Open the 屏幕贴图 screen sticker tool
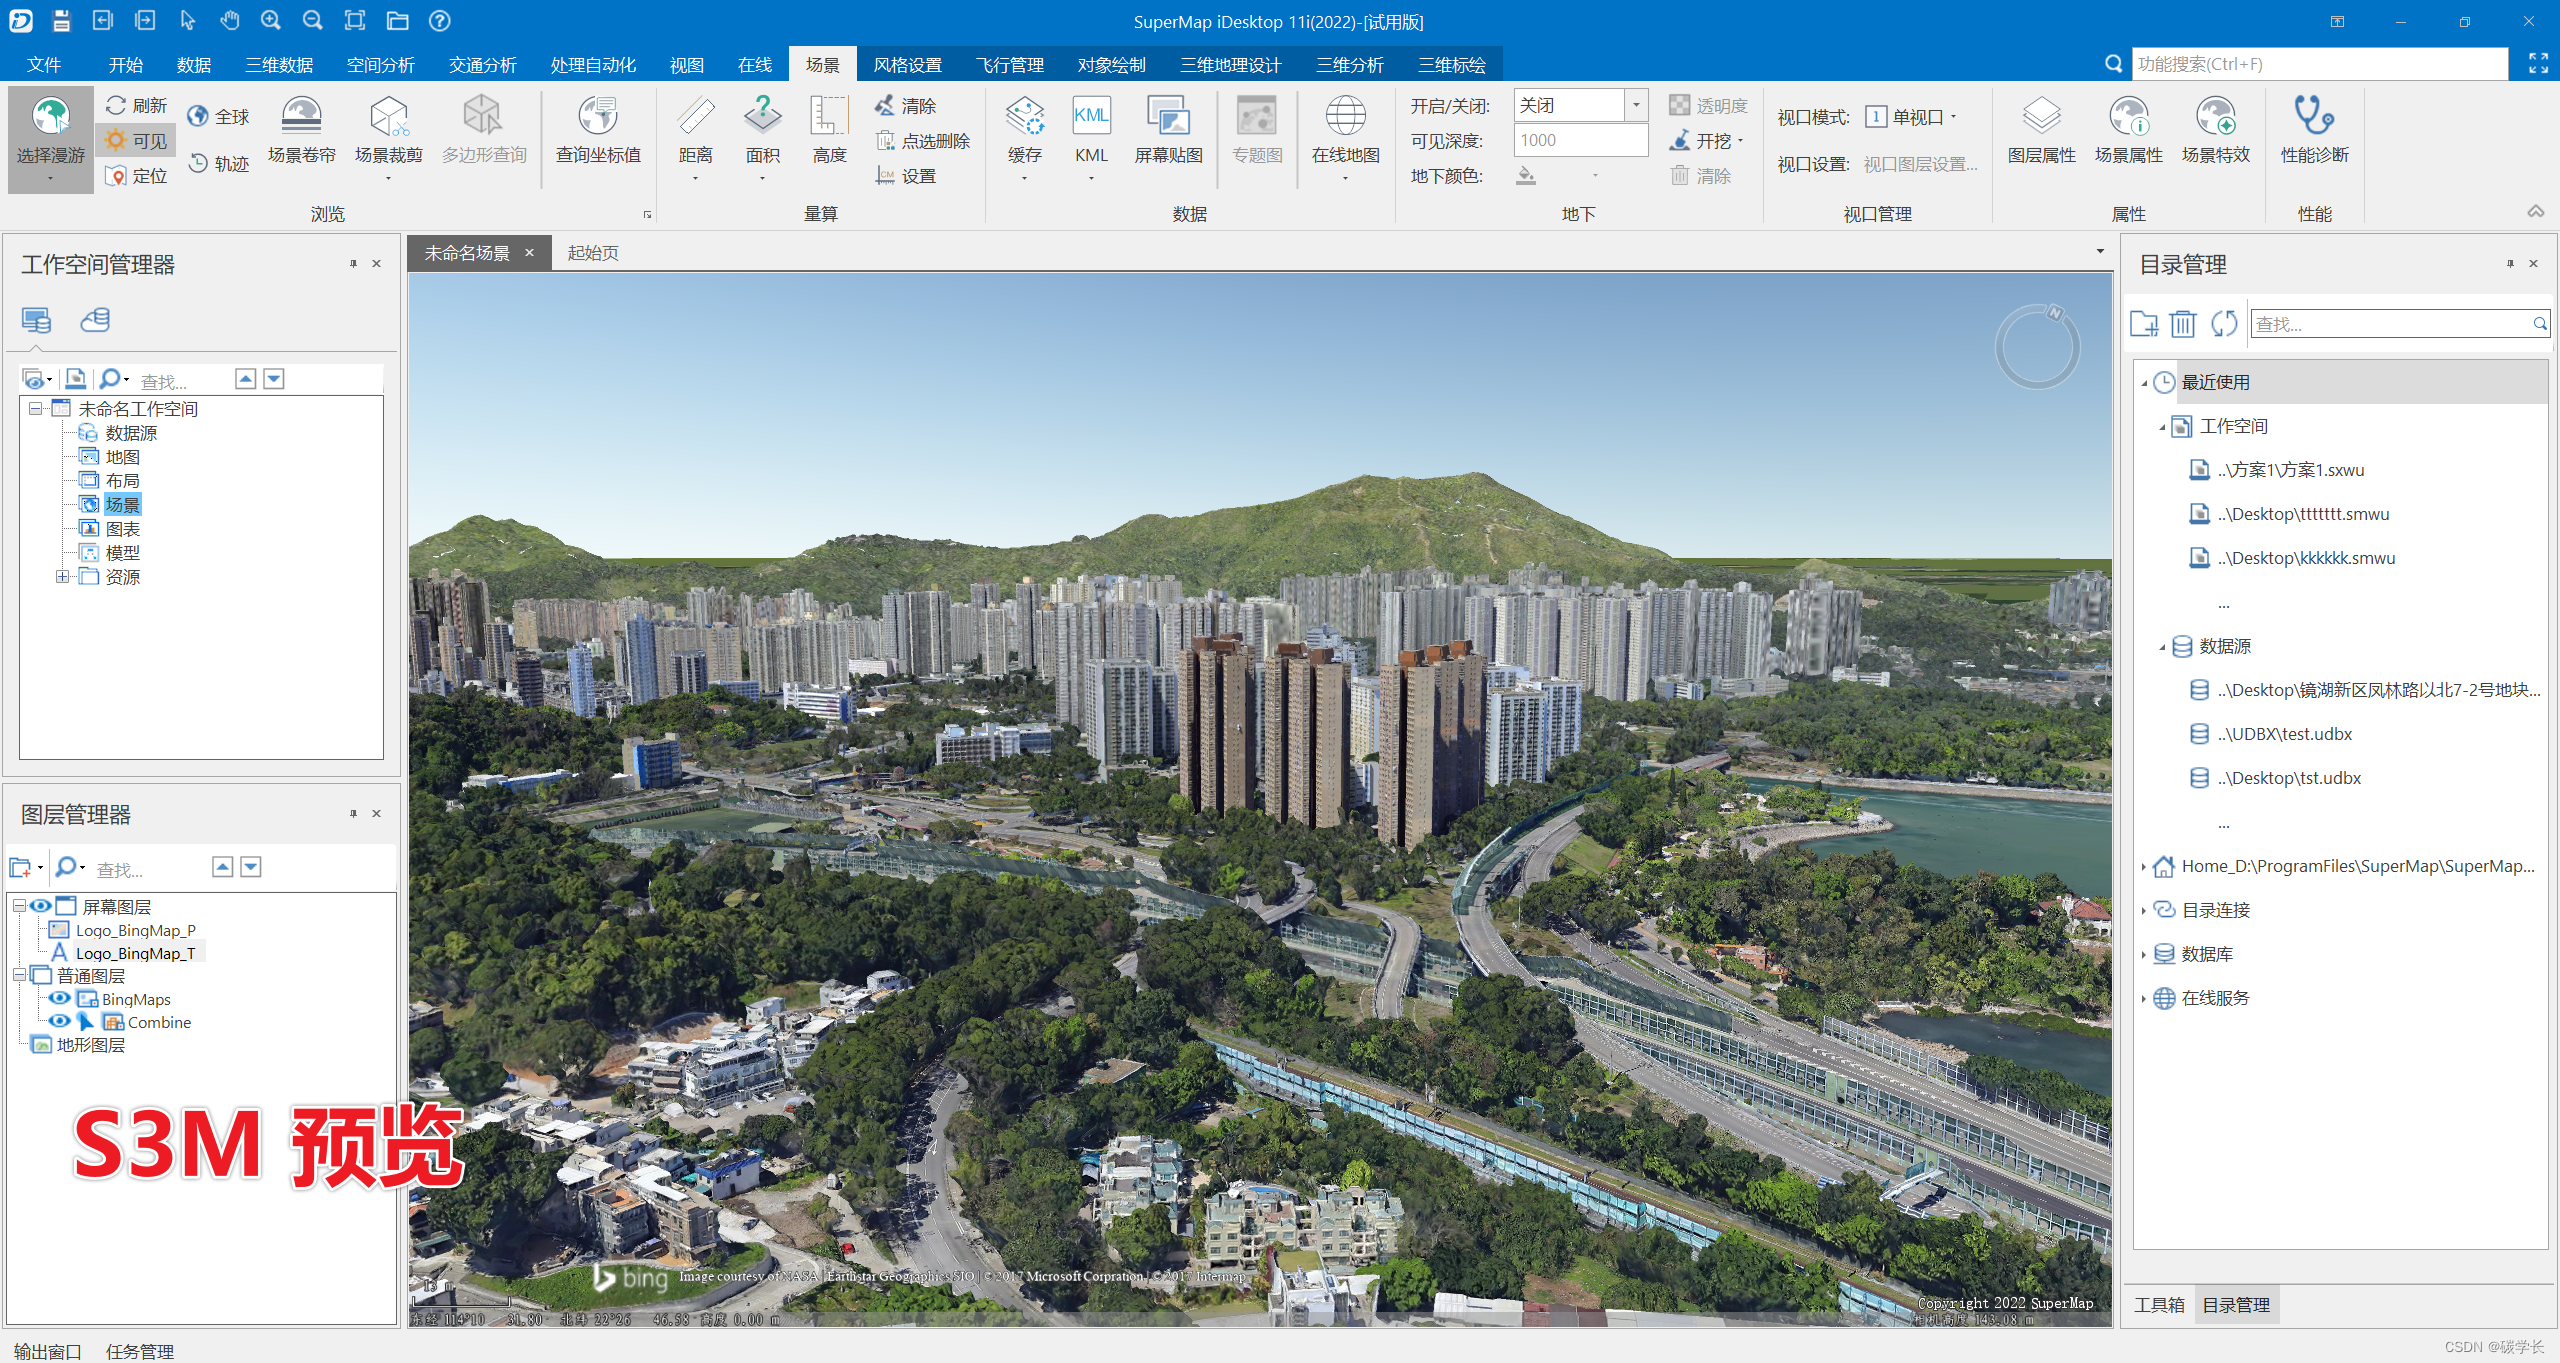 coord(1168,130)
